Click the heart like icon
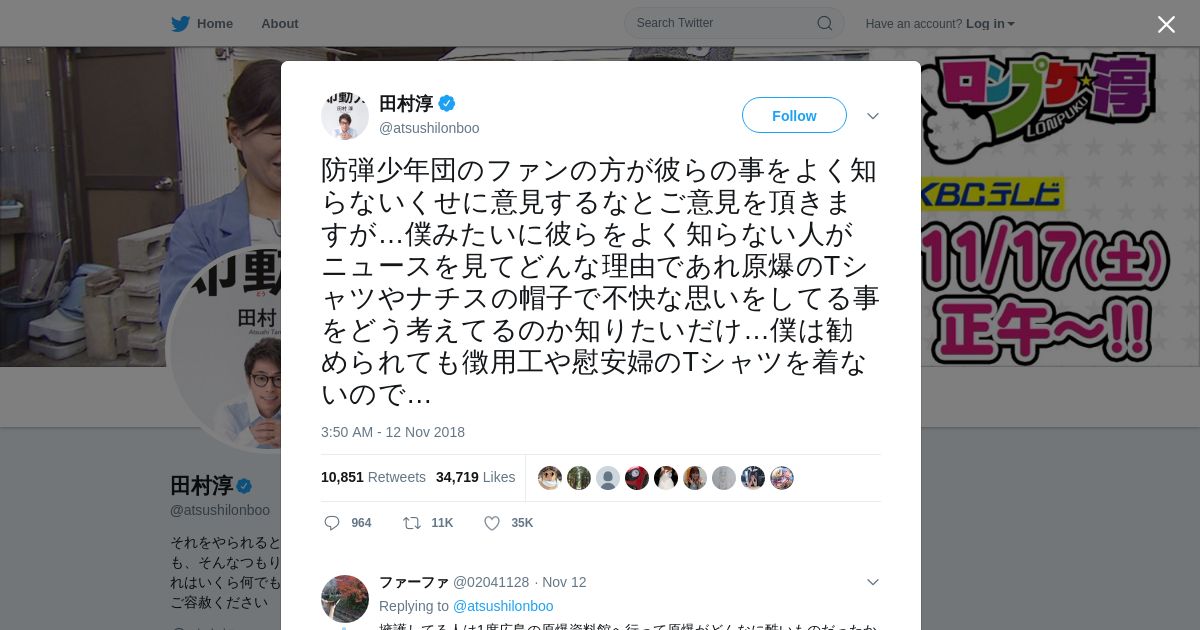The image size is (1200, 630). pyautogui.click(x=492, y=523)
